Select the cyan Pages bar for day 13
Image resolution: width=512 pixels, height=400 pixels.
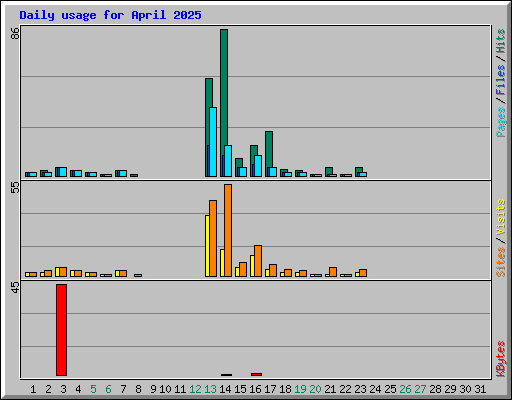[x=213, y=142]
